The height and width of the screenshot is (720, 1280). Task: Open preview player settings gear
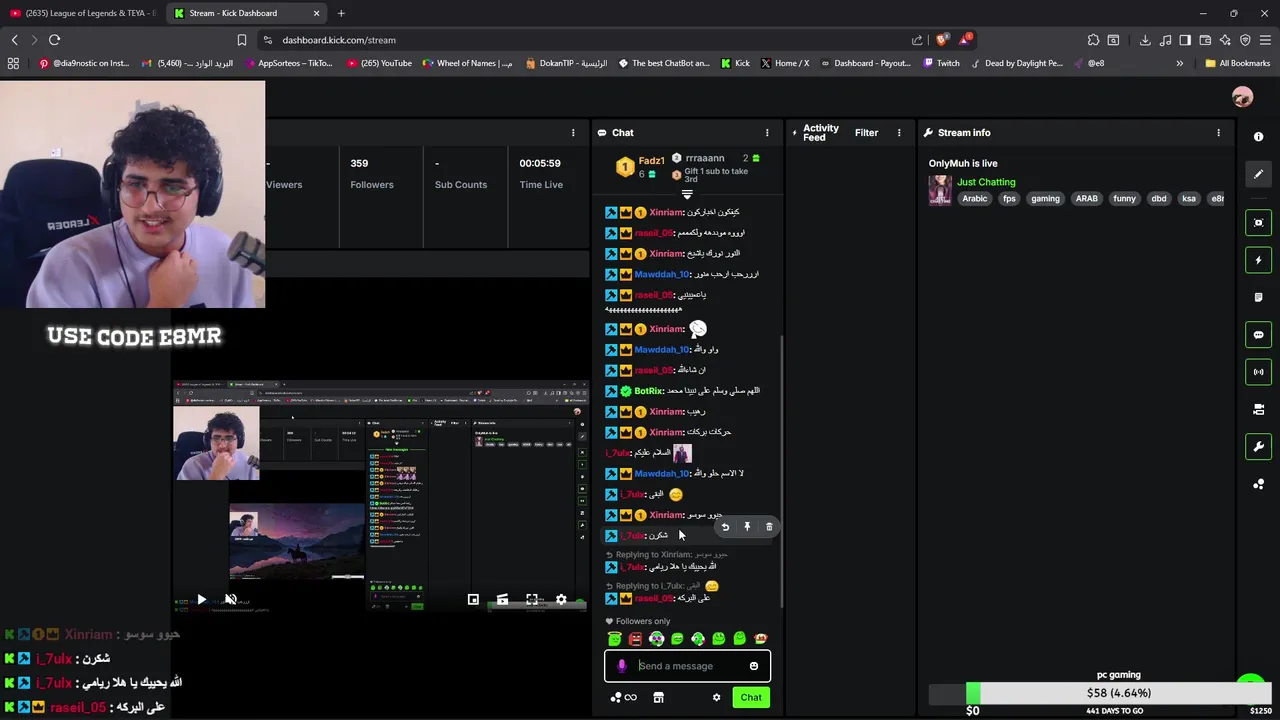pyautogui.click(x=561, y=600)
